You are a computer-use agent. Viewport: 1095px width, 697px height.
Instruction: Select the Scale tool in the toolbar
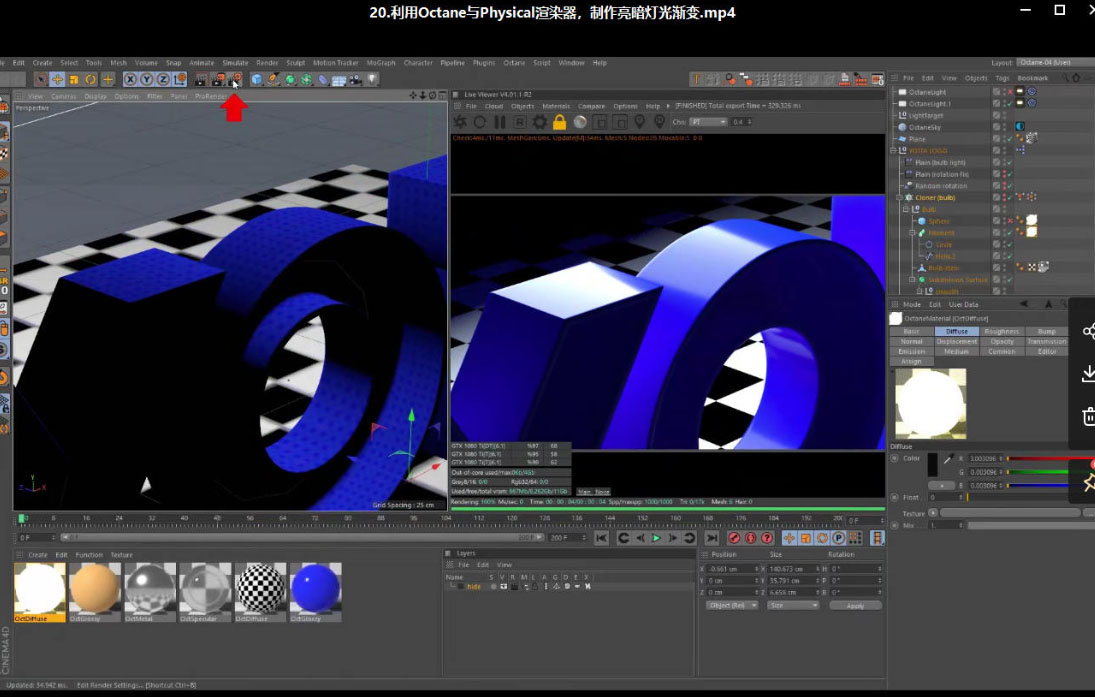point(74,80)
